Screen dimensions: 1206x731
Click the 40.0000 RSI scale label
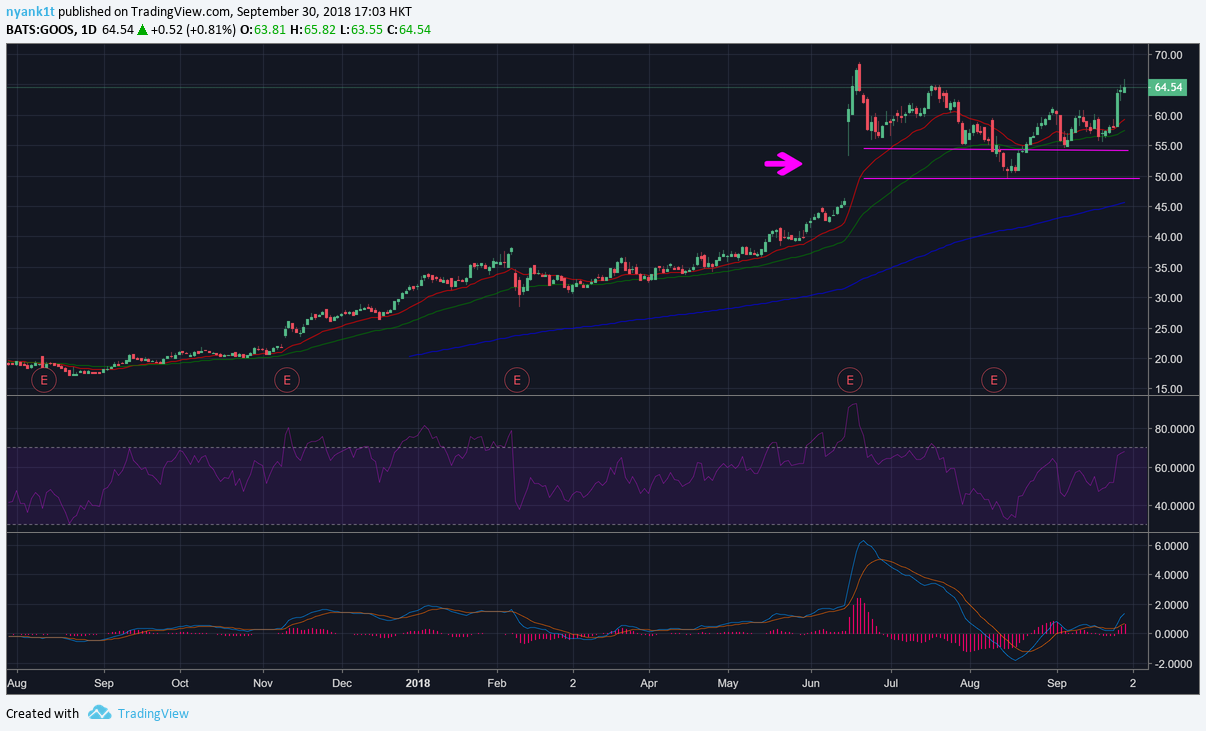1175,506
